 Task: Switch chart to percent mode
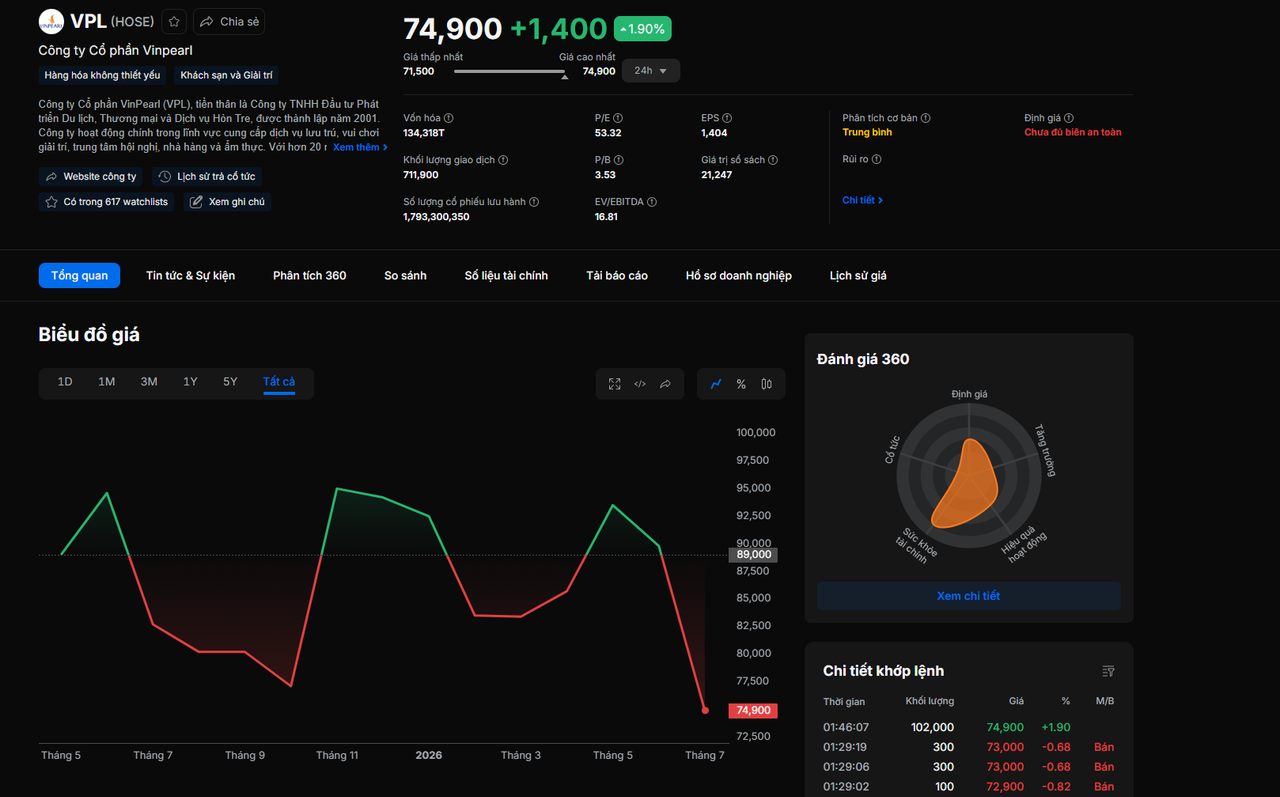point(741,384)
